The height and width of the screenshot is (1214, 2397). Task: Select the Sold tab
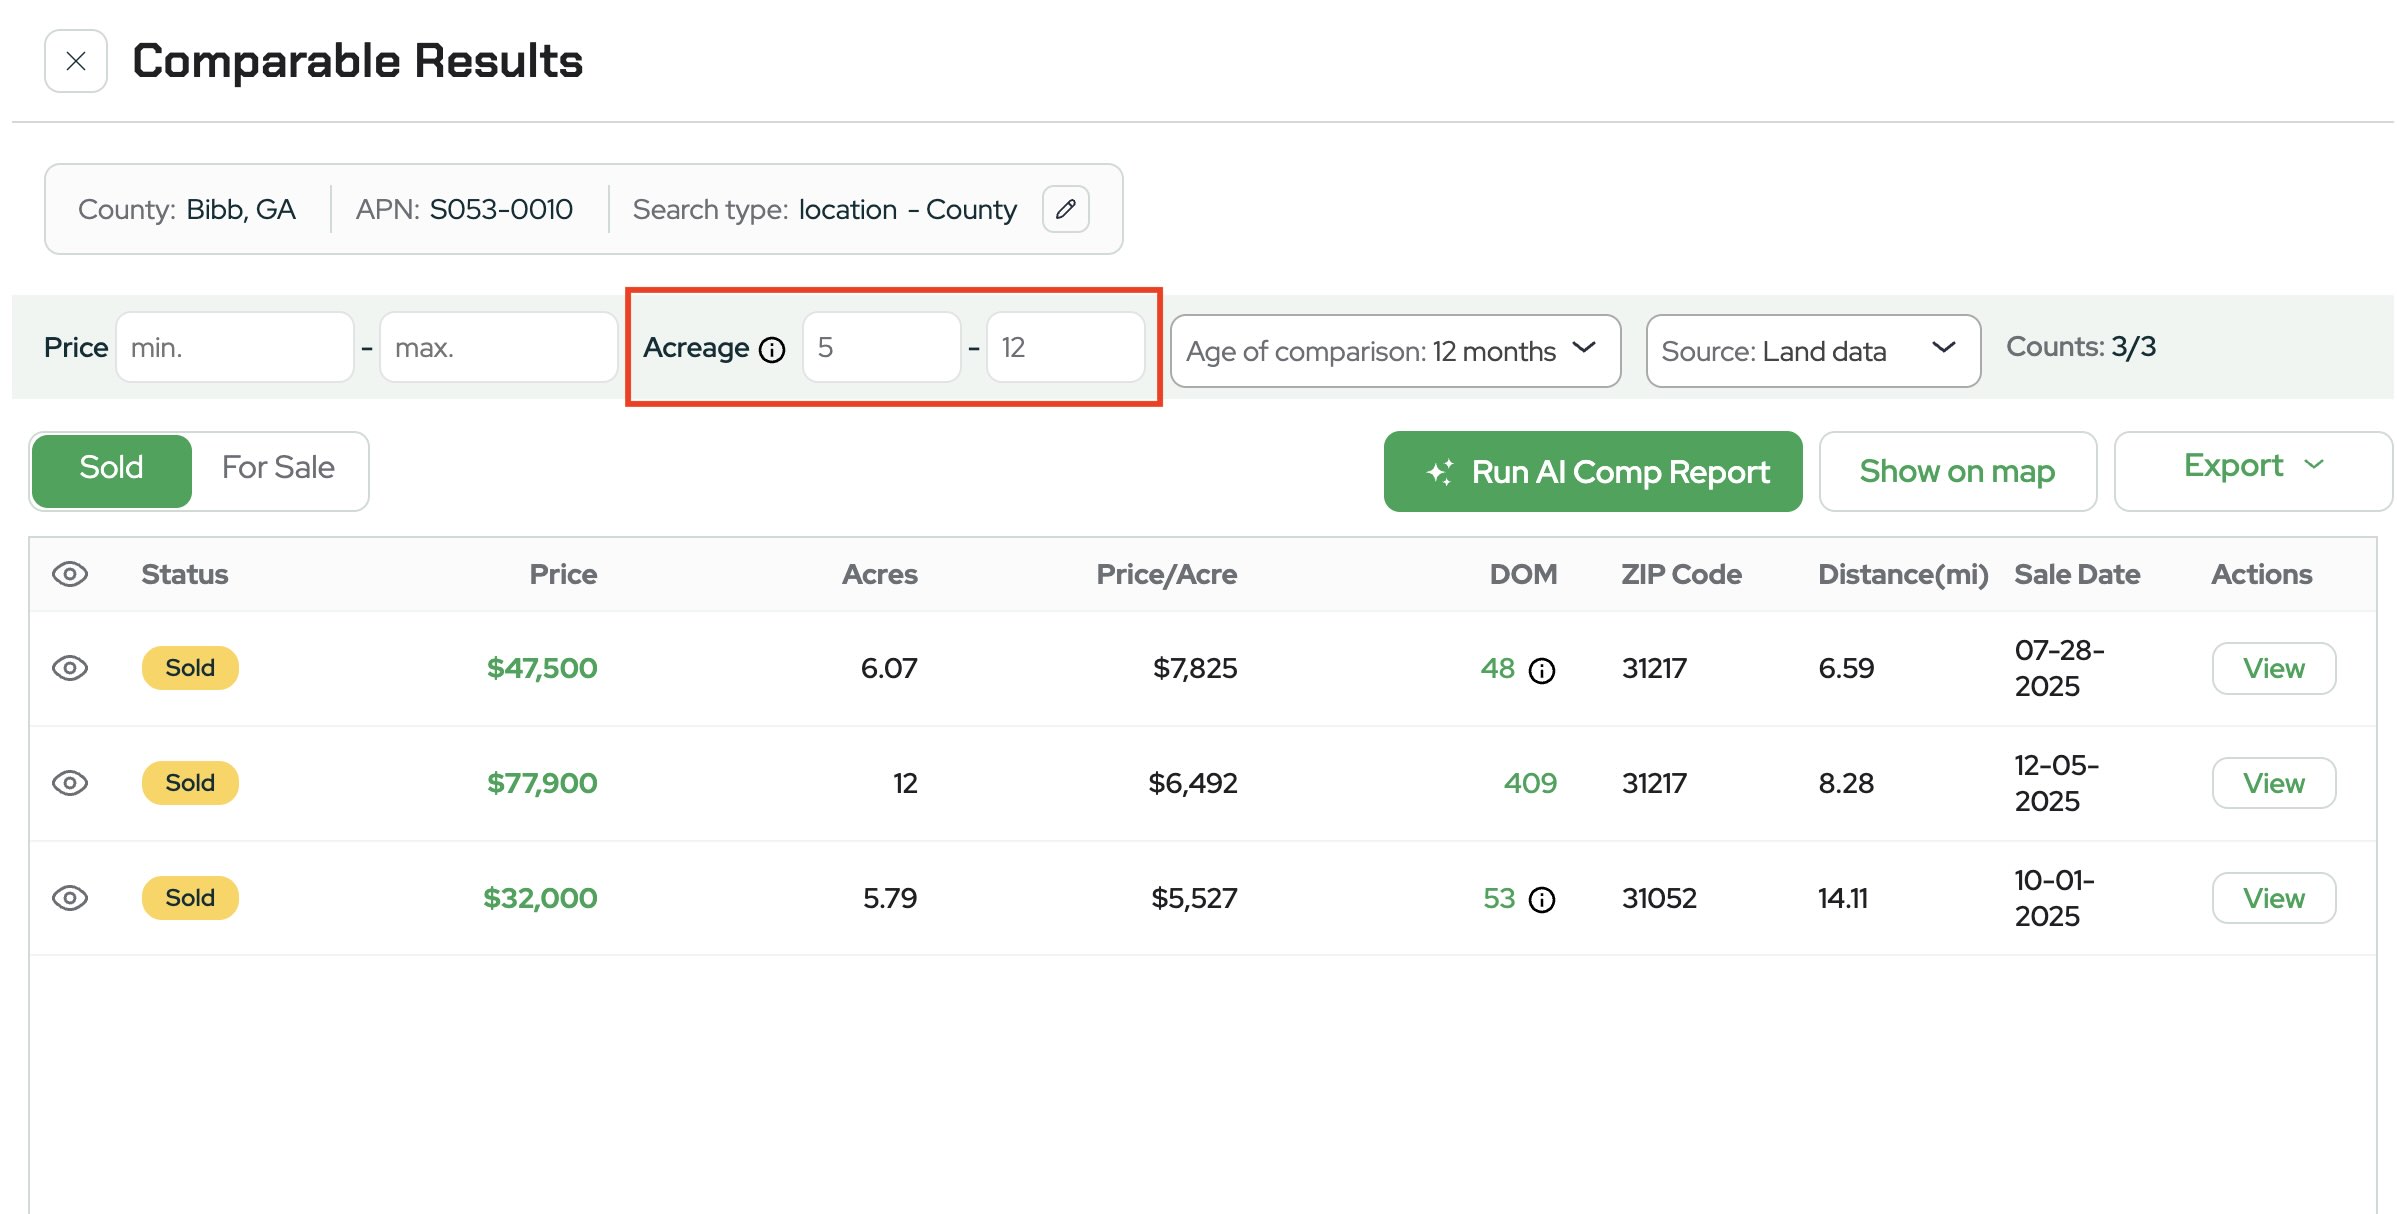(111, 468)
